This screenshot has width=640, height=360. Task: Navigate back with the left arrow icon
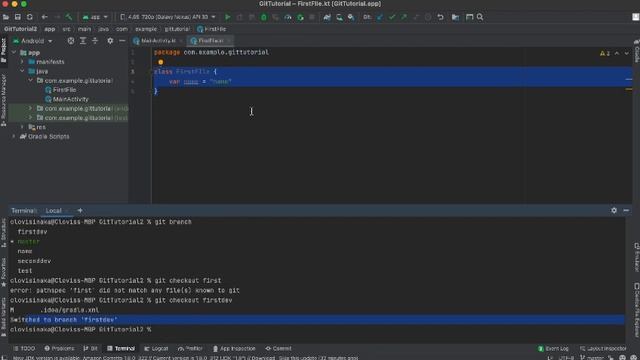point(44,17)
